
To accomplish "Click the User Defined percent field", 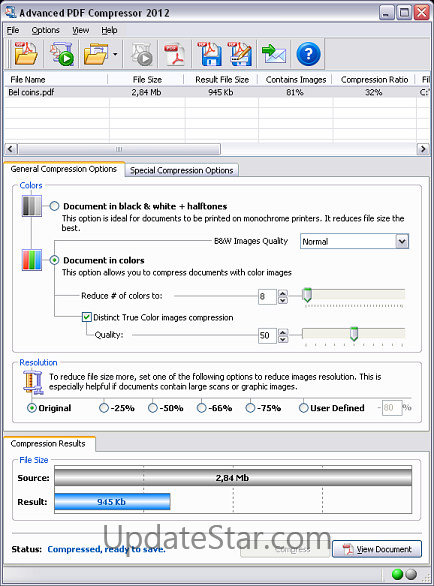I will (x=391, y=408).
